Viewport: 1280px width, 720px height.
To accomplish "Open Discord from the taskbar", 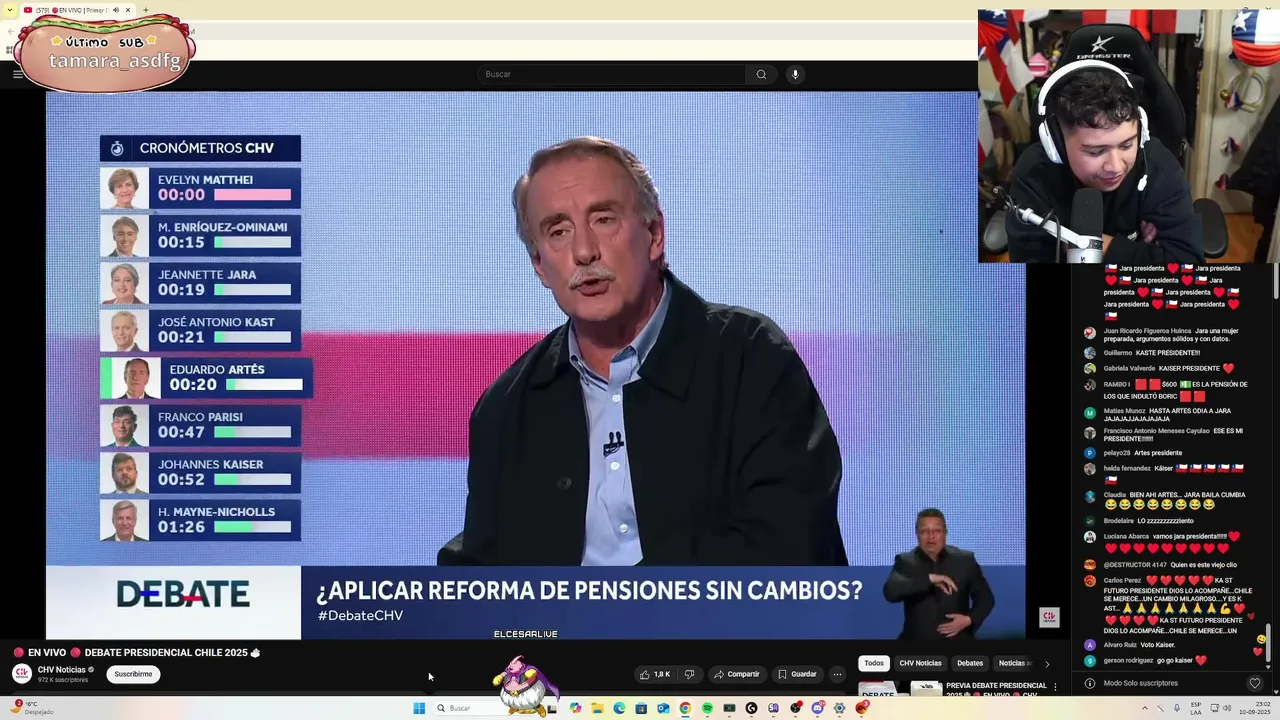I will [817, 708].
